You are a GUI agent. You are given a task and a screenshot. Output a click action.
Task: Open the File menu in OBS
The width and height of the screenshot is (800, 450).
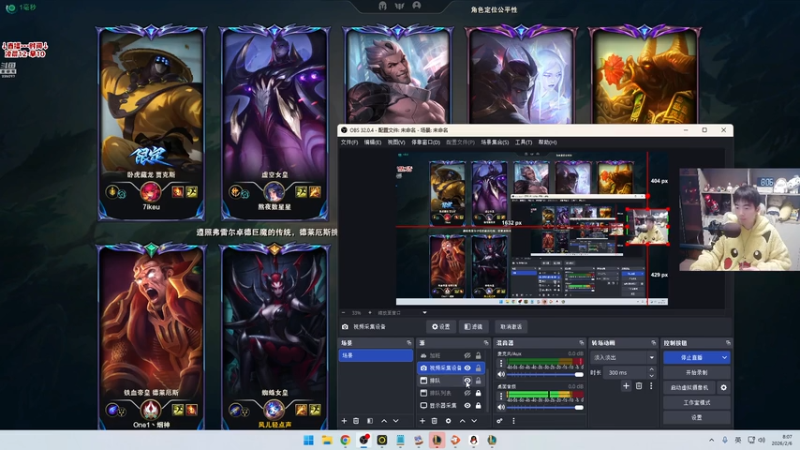[x=349, y=142]
